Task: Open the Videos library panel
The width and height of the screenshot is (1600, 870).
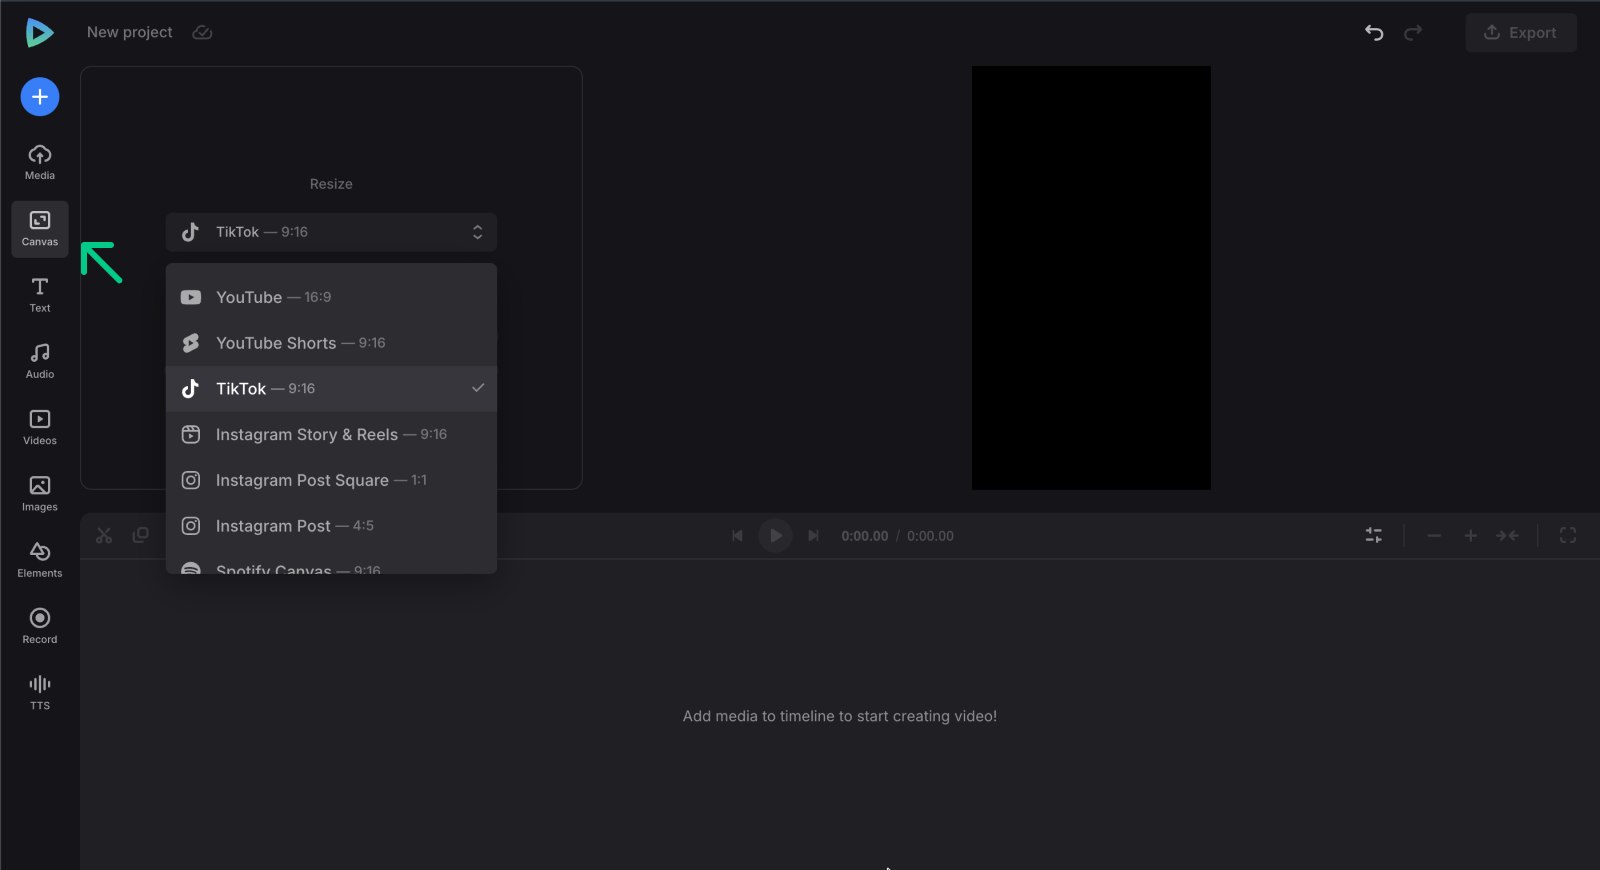Action: point(40,427)
